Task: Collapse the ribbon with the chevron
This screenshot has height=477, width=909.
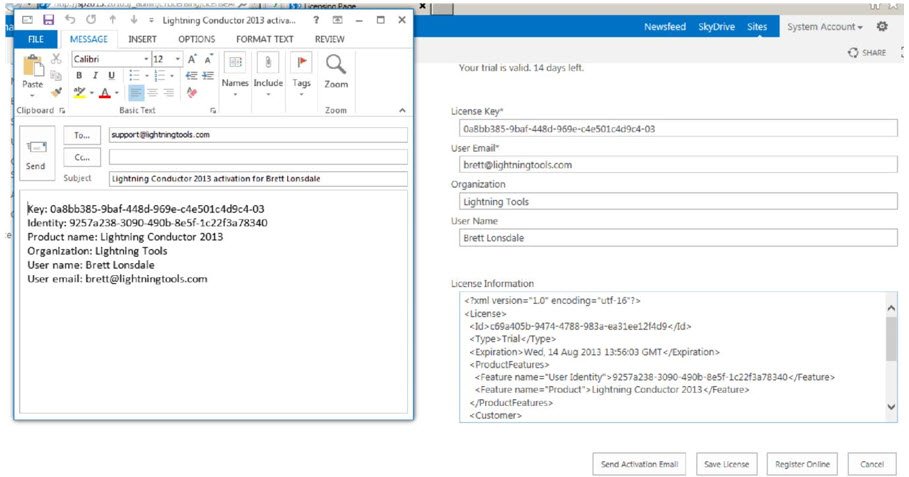Action: (402, 110)
